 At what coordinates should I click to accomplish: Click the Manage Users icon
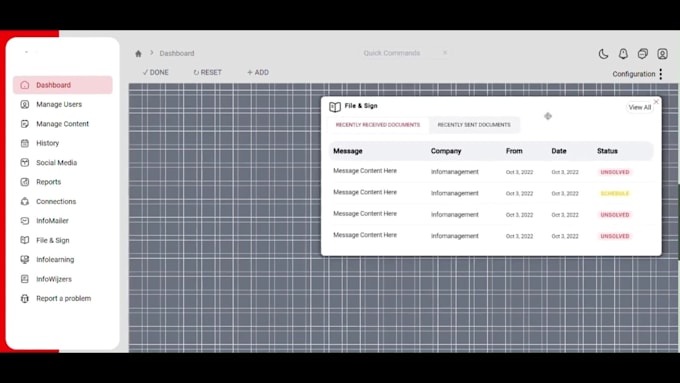point(25,105)
